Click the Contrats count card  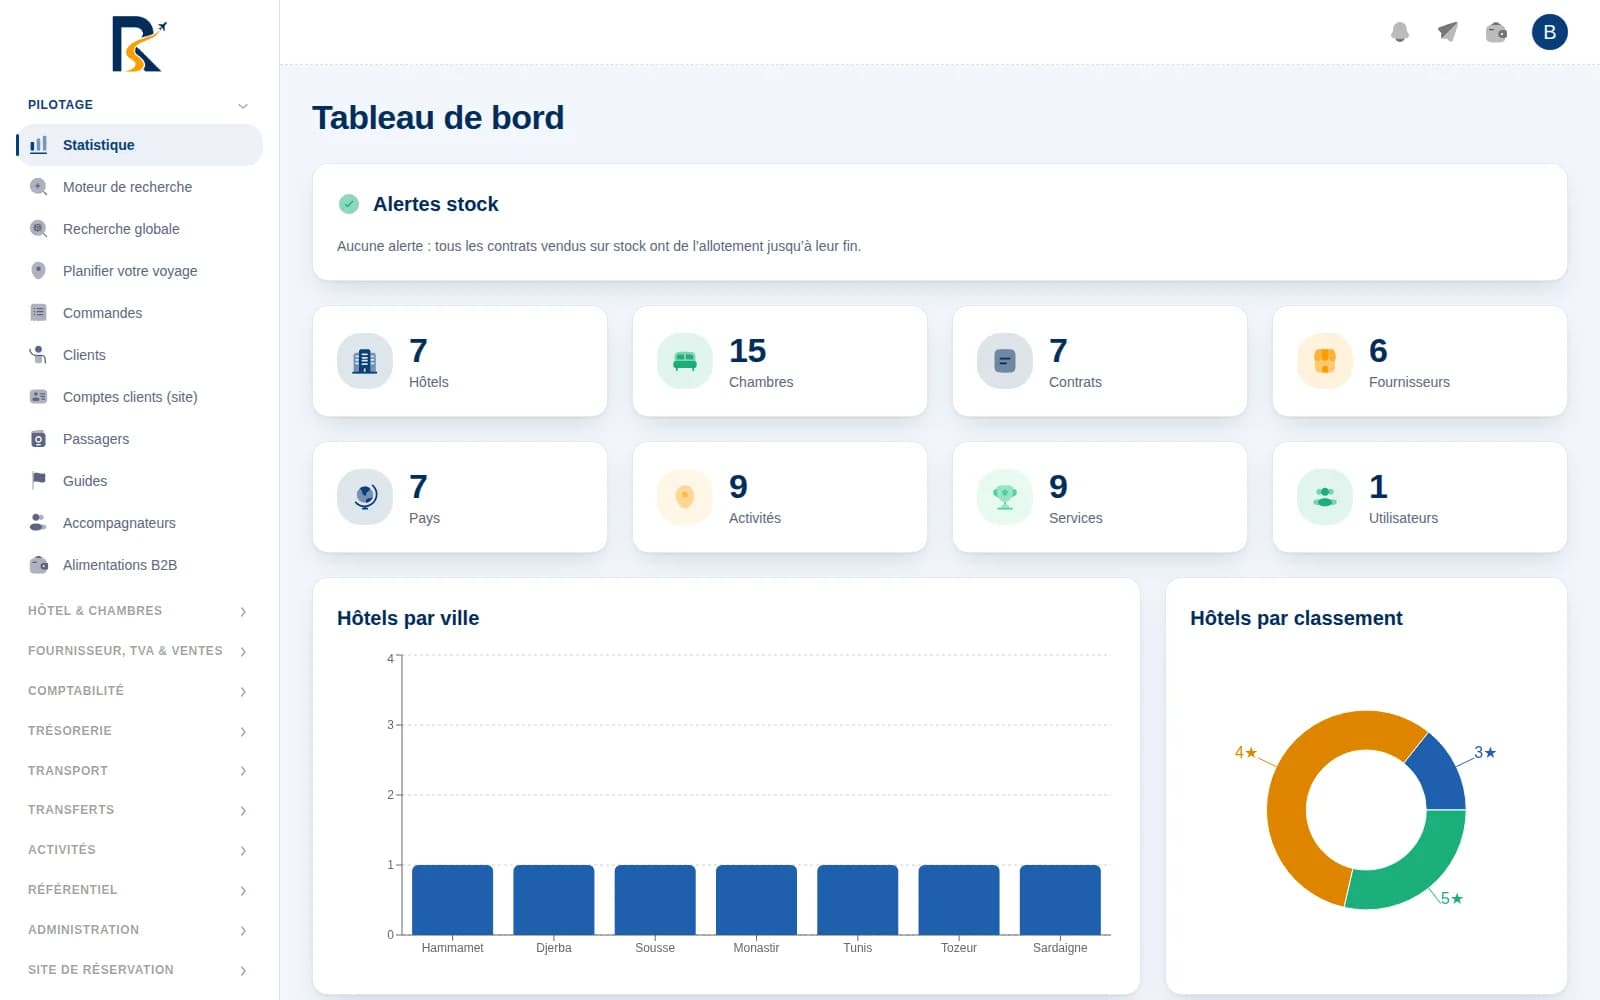pos(1100,361)
